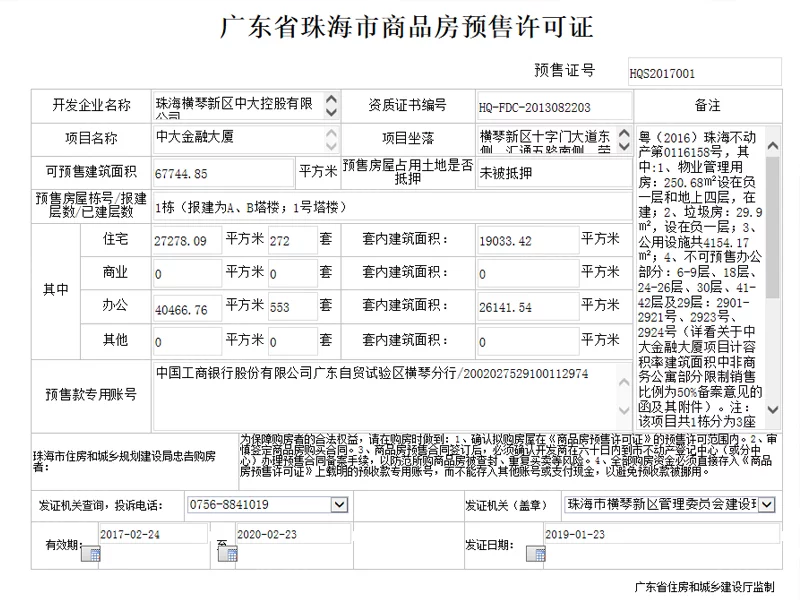800x600 pixels.
Task: Click the remarks panel scrollbar thumb
Action: [x=773, y=228]
